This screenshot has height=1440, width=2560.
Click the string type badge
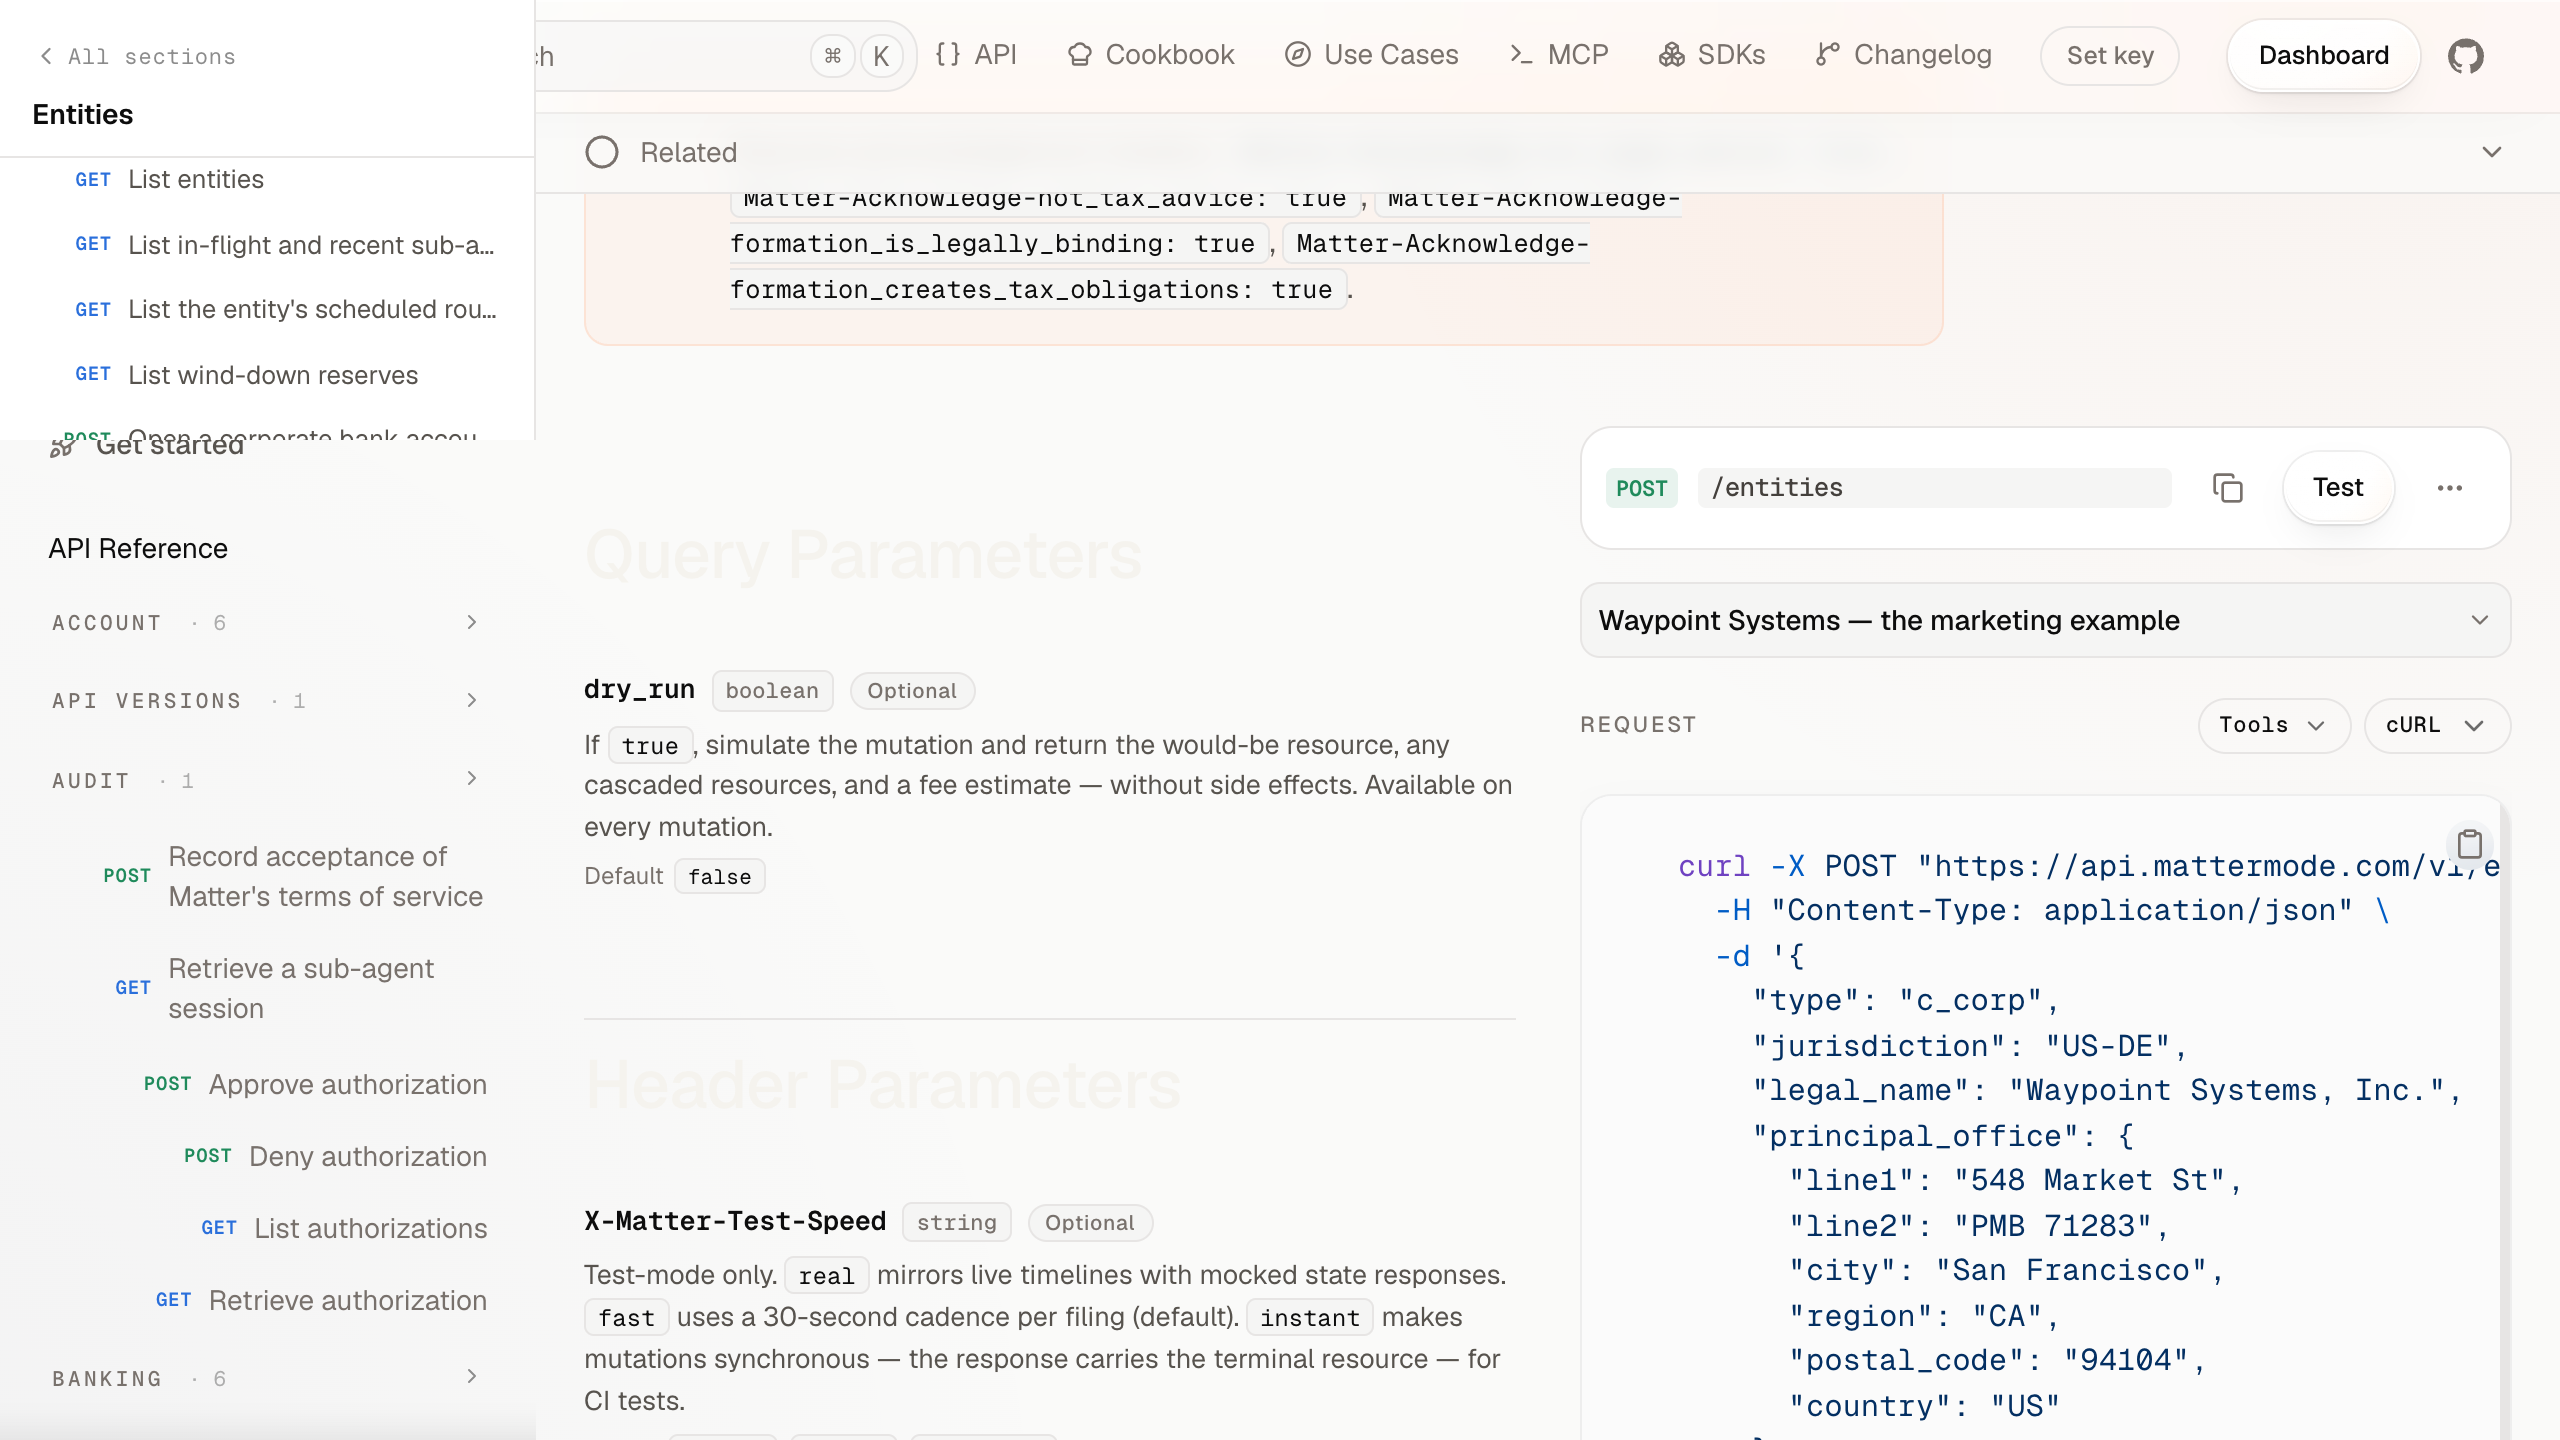(956, 1222)
